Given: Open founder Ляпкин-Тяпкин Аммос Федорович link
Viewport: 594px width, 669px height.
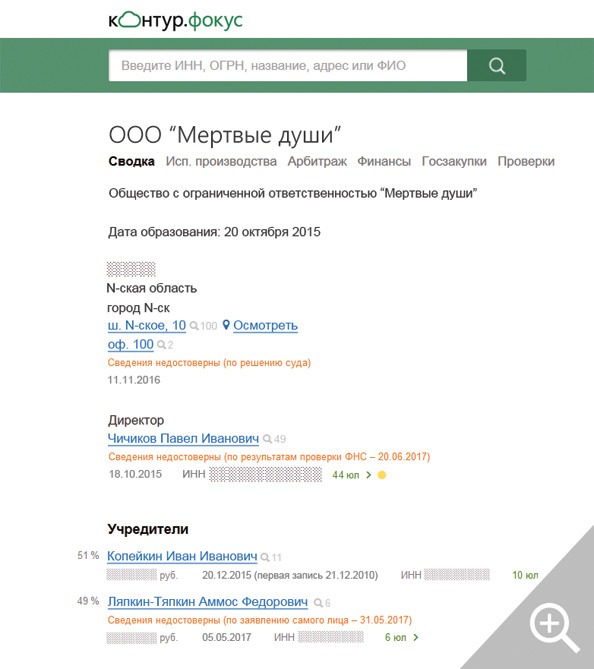Looking at the screenshot, I should click(207, 602).
